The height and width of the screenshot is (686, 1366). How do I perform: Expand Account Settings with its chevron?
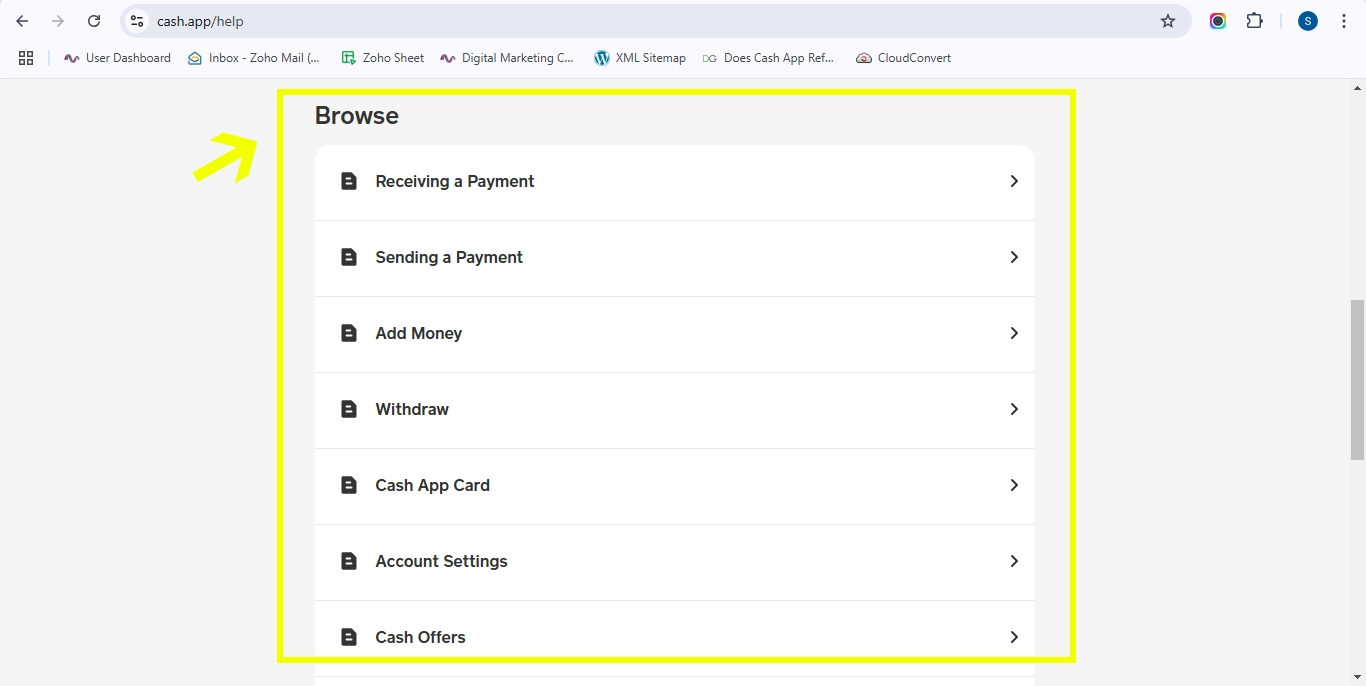[x=1014, y=561]
